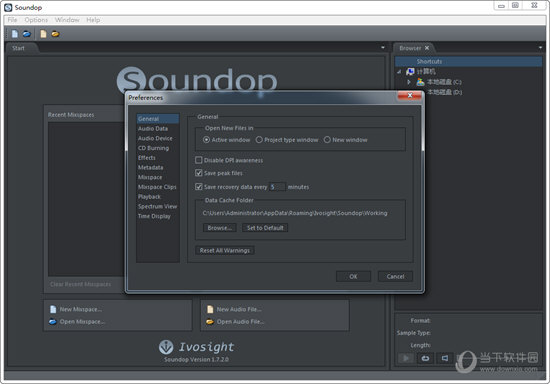This screenshot has width=550, height=384.
Task: Select the Browser tab
Action: pos(410,48)
